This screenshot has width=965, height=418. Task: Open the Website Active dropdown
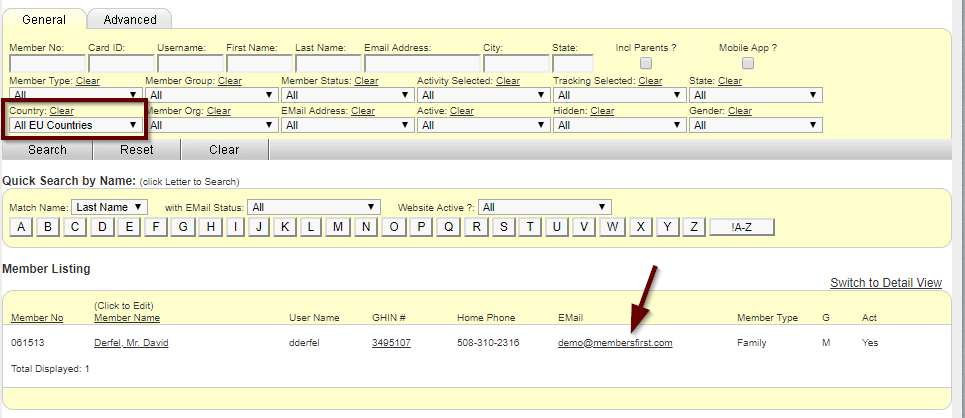pos(545,207)
